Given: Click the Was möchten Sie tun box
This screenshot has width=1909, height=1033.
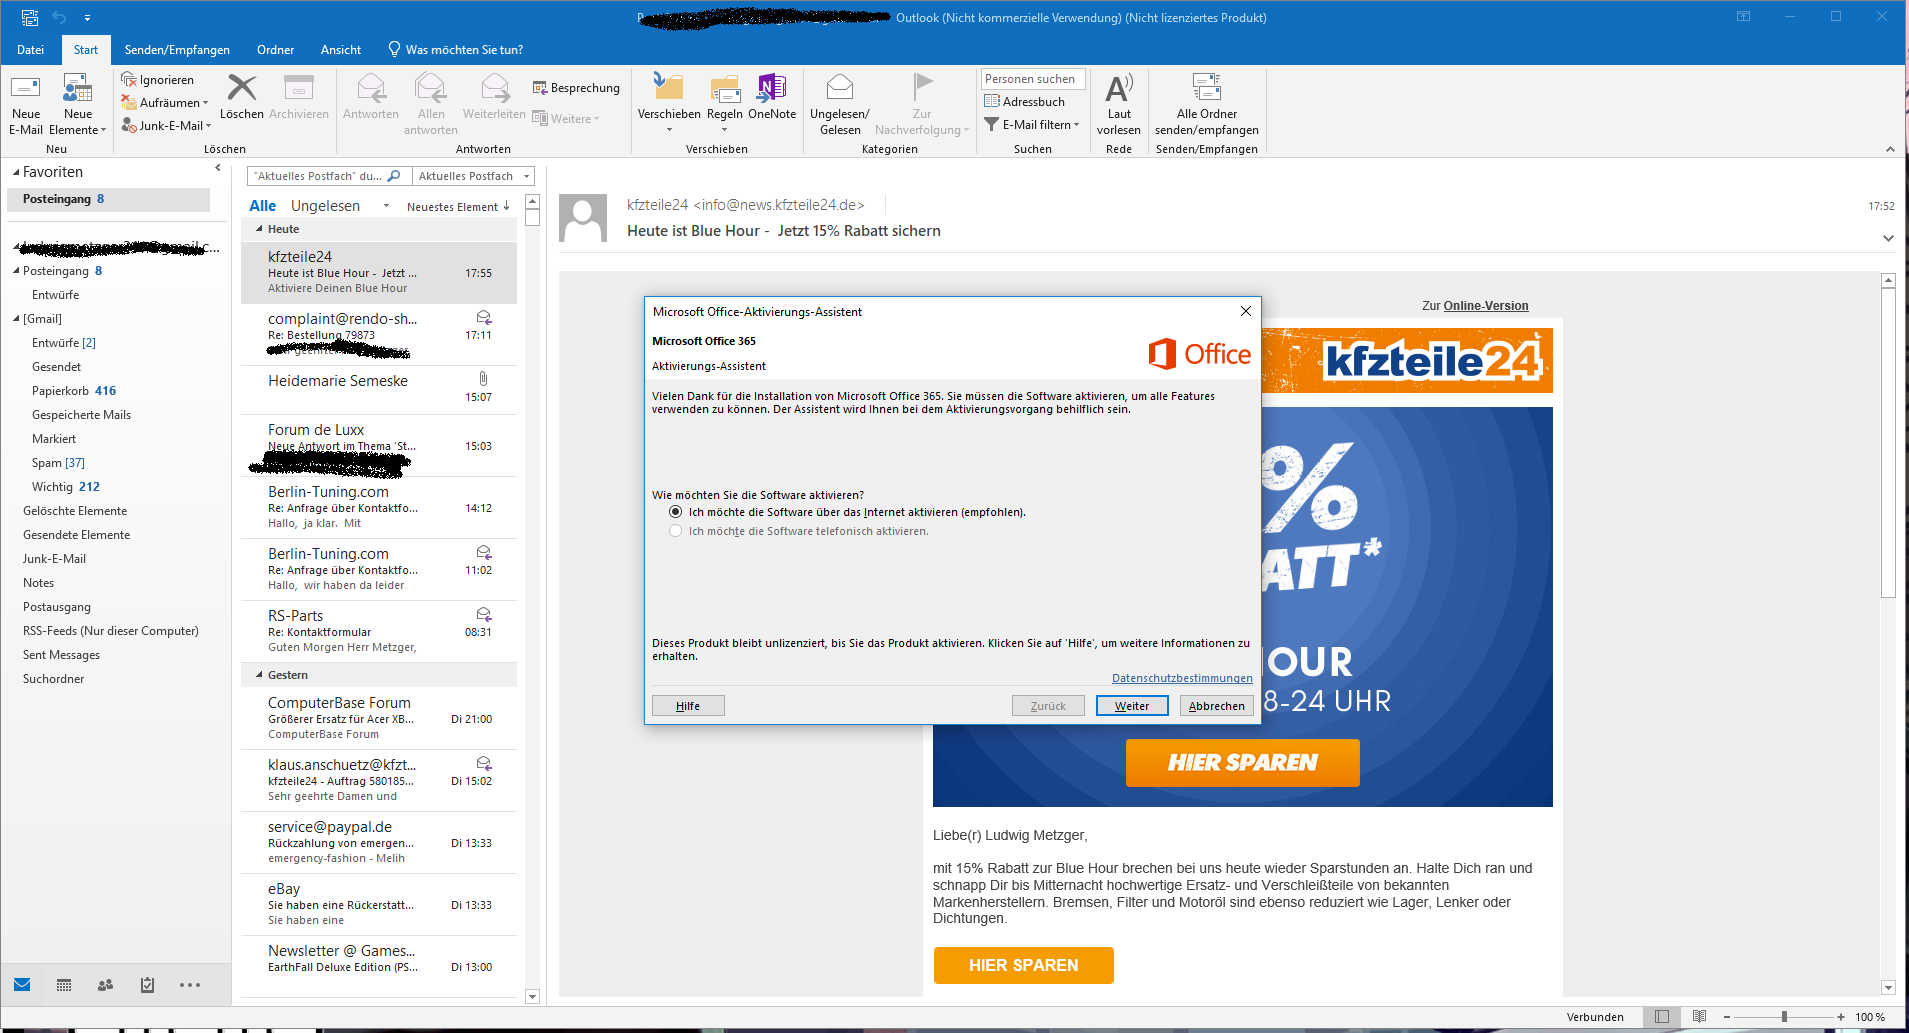Looking at the screenshot, I should tap(455, 49).
